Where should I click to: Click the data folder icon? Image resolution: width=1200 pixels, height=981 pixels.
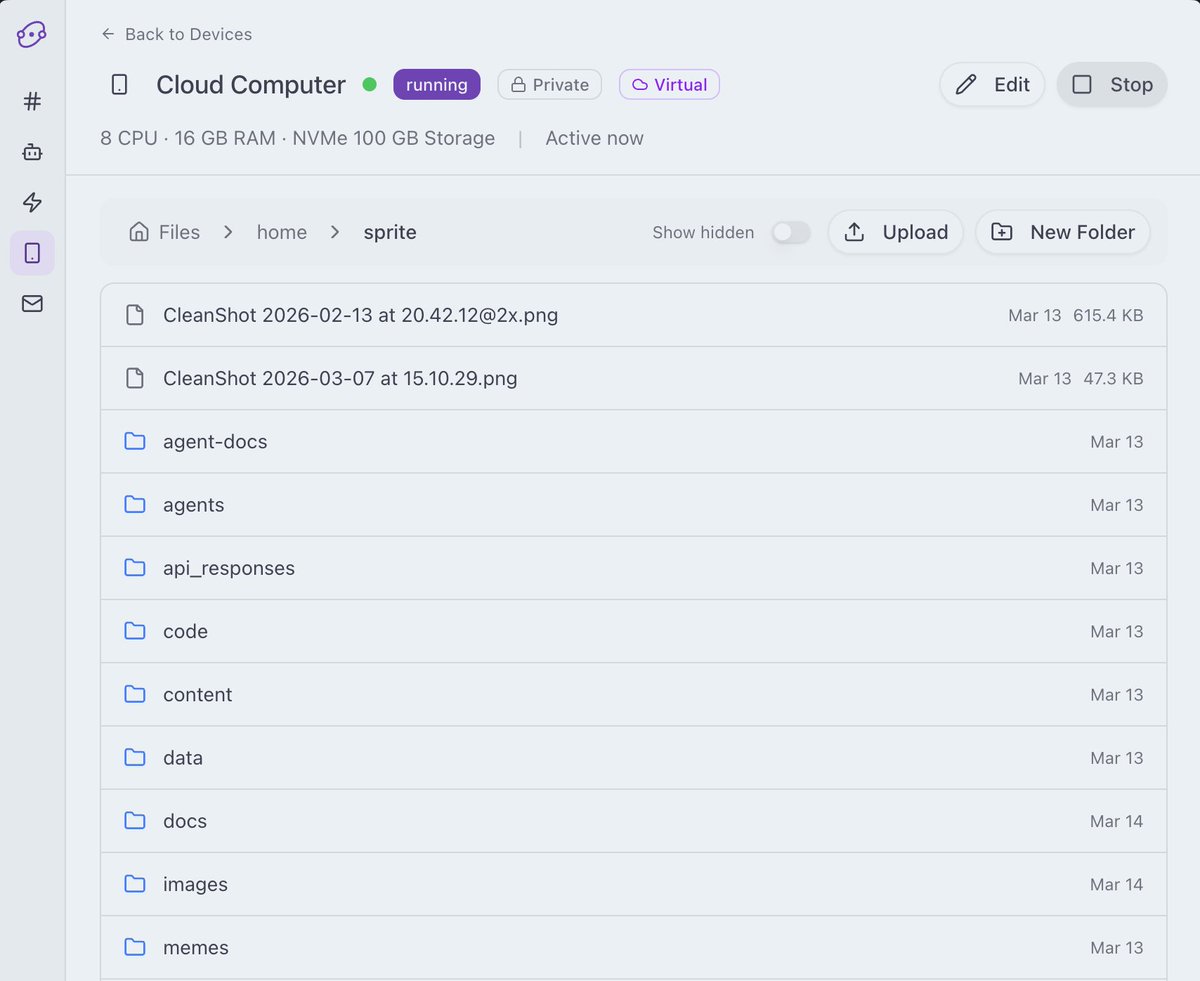pos(135,757)
